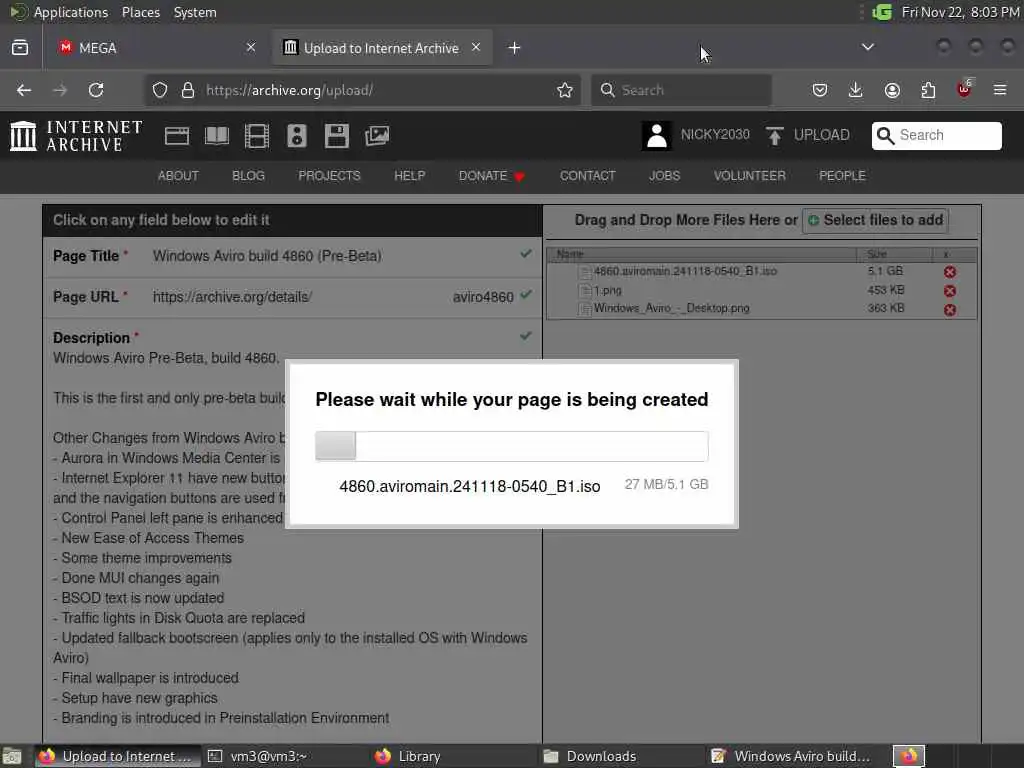The height and width of the screenshot is (768, 1024).
Task: Open the extensions puzzle icon
Action: [928, 90]
